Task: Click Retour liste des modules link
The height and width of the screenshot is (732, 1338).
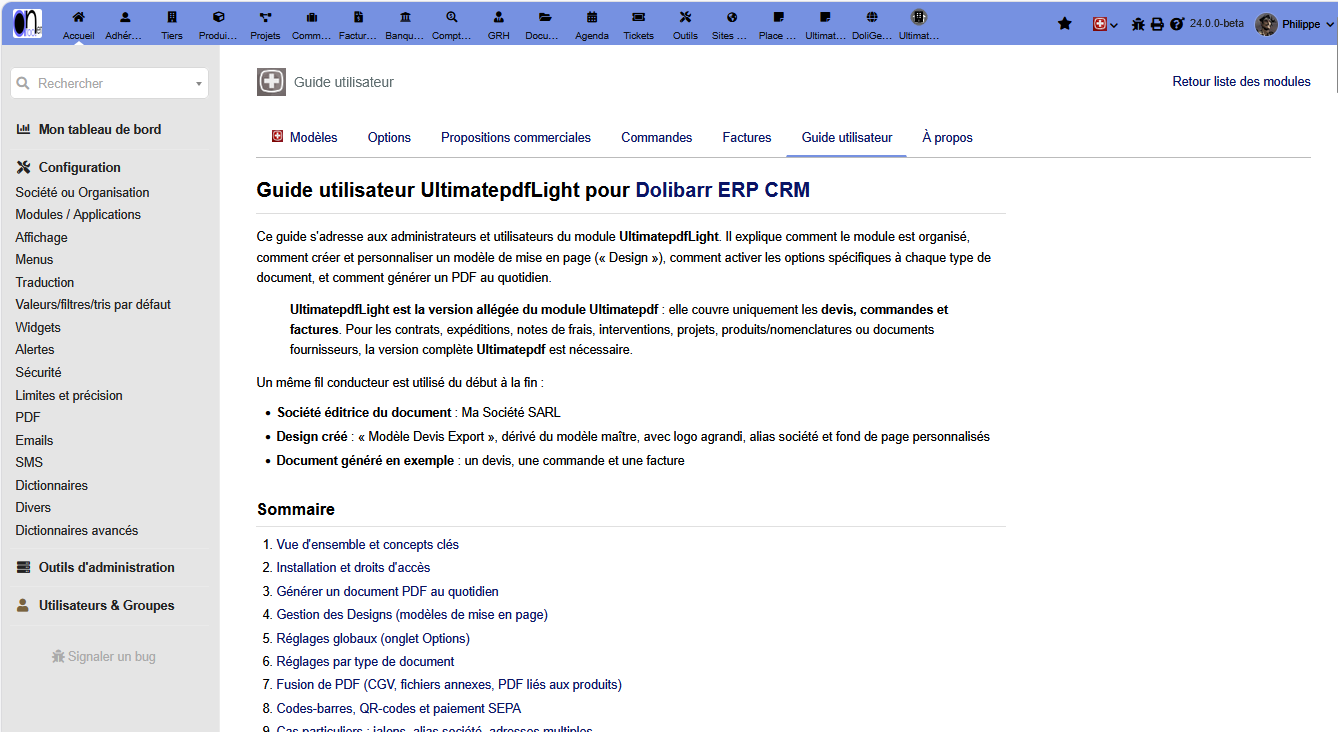Action: point(1241,82)
